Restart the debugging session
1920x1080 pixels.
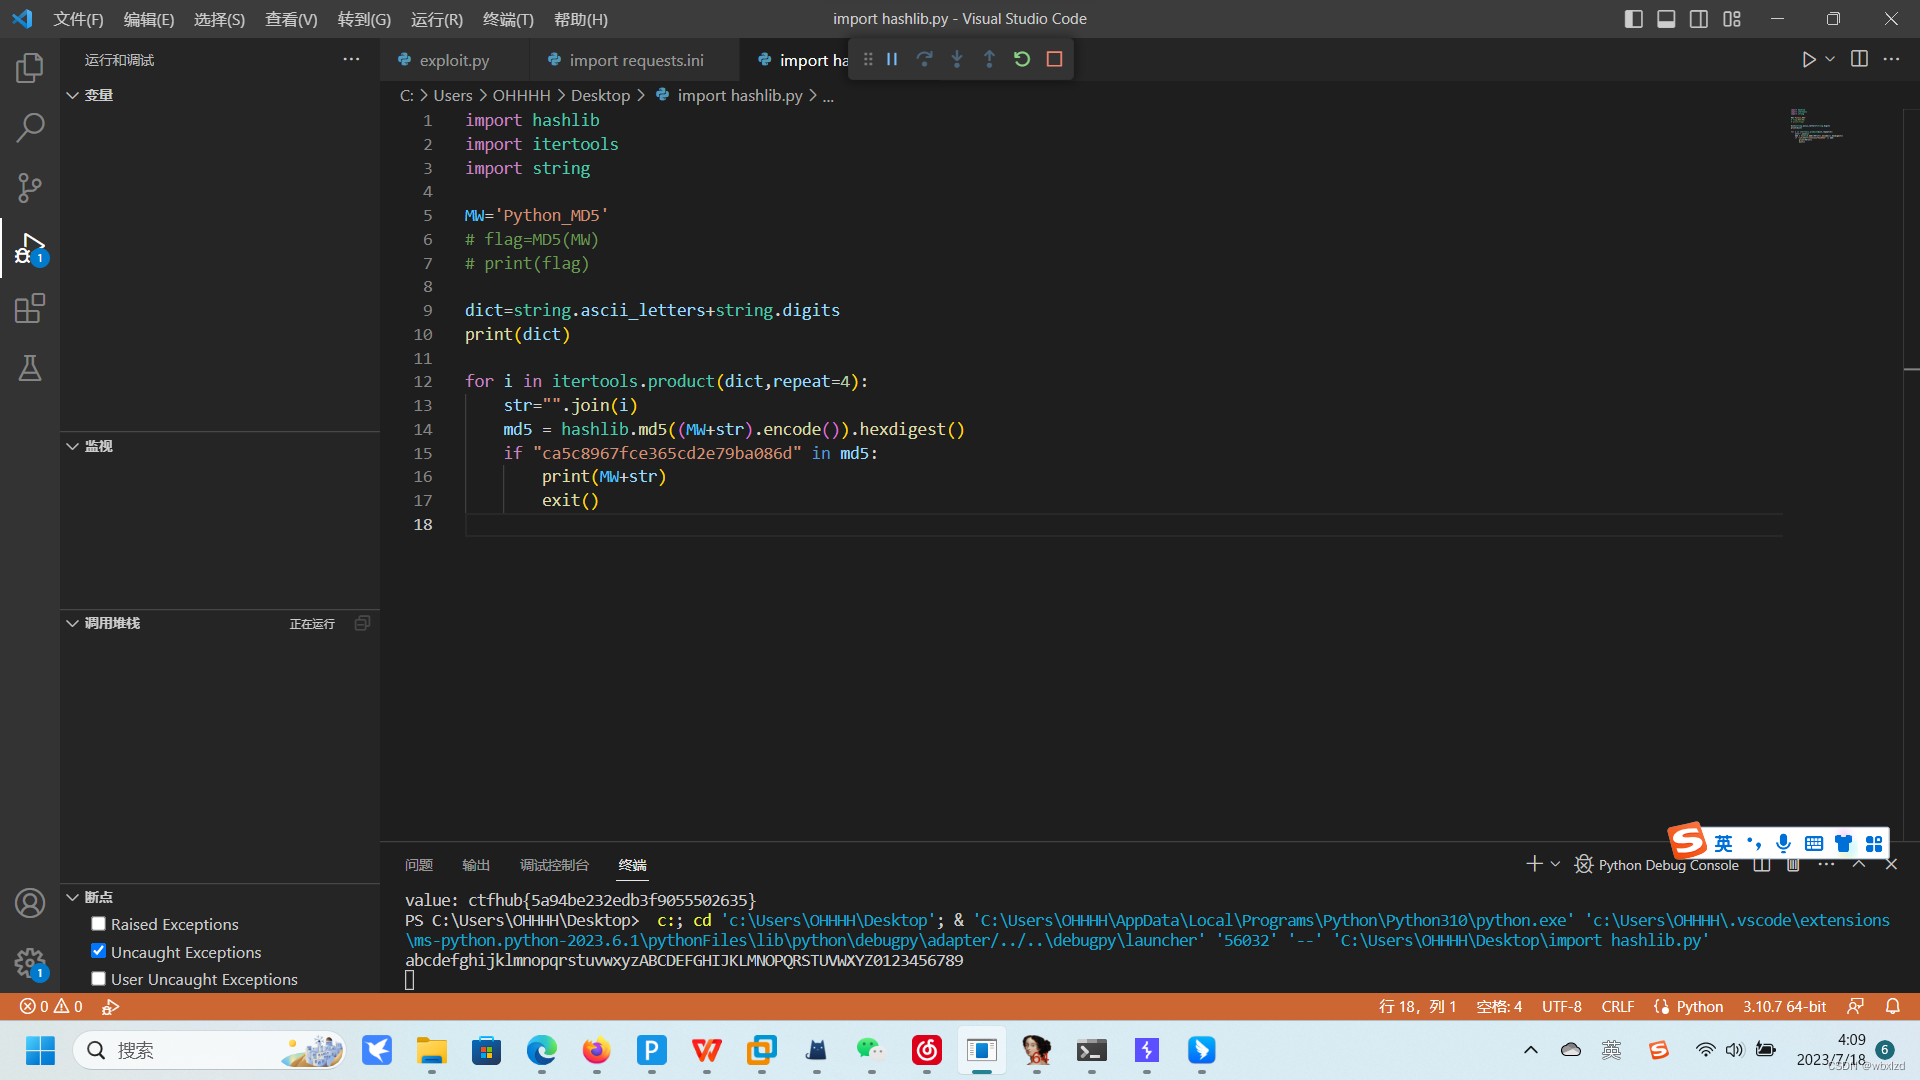(1022, 59)
